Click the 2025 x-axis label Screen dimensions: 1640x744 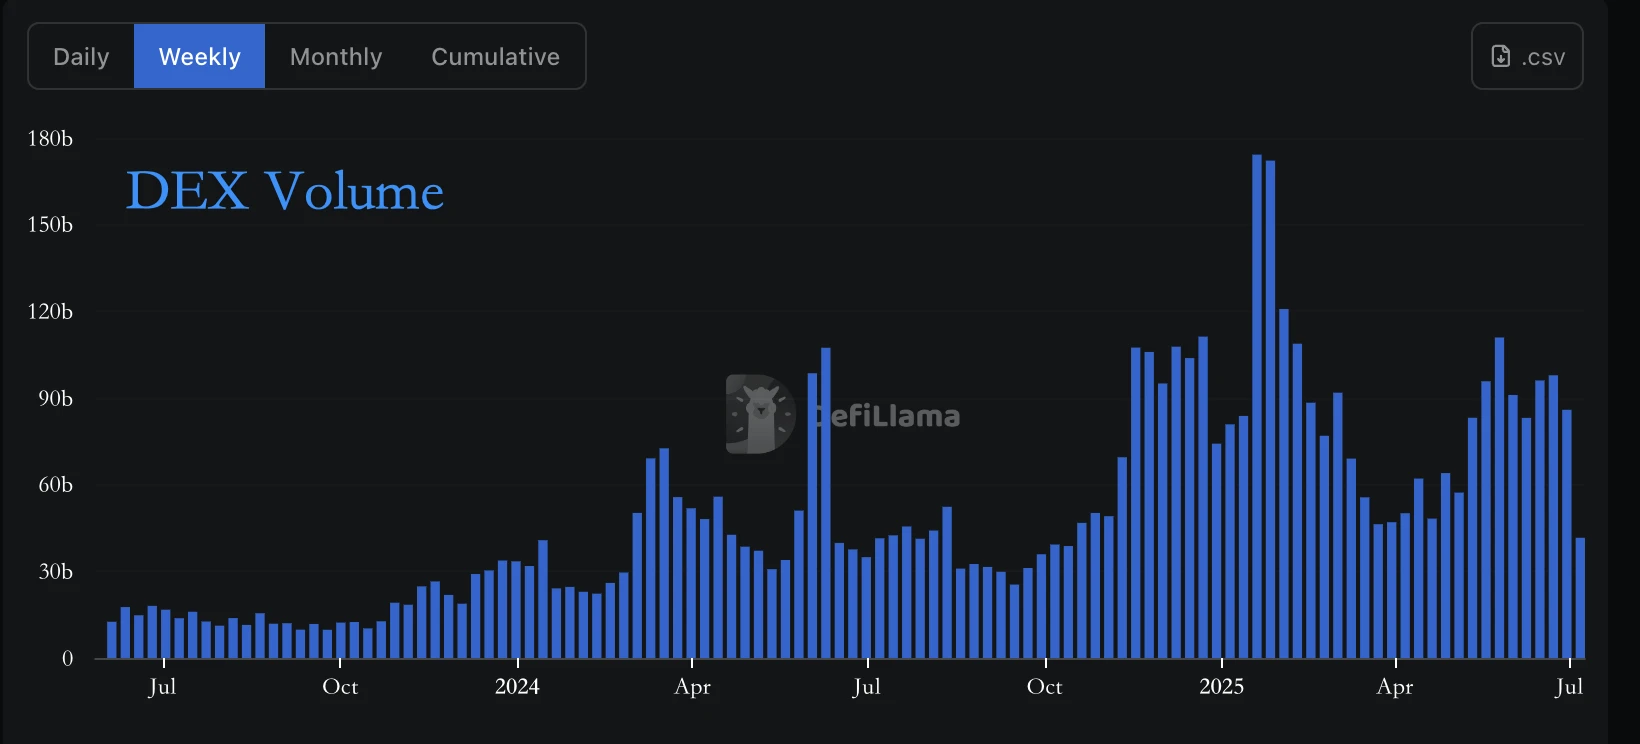coord(1221,687)
